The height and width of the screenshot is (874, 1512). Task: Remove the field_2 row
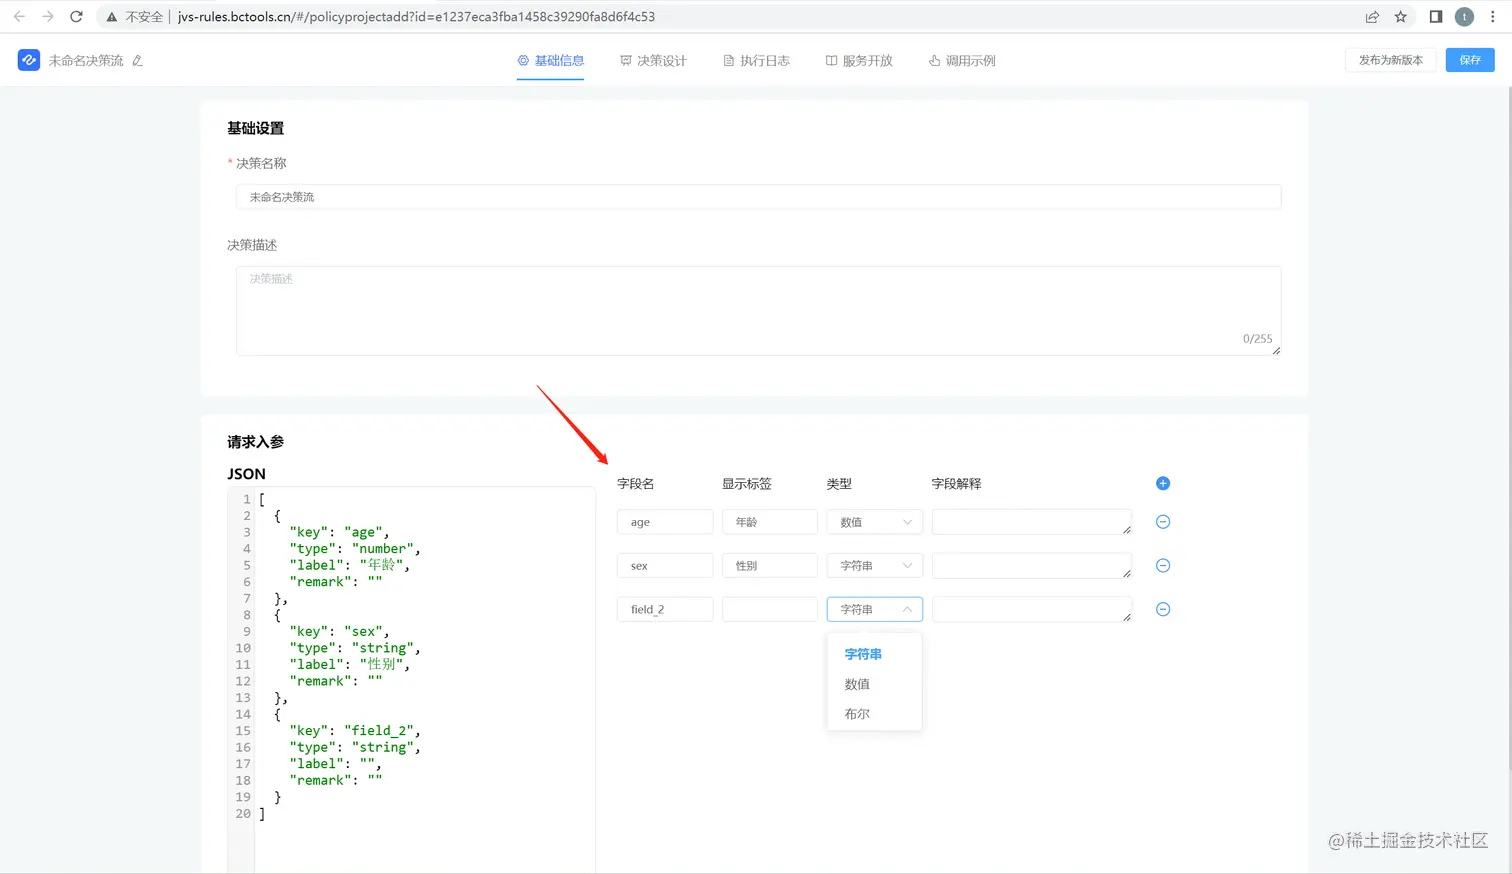pos(1162,609)
